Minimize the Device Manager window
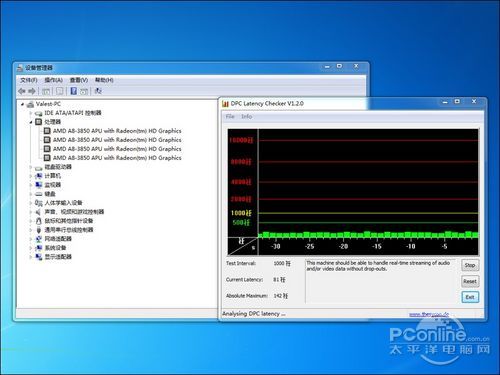Viewport: 500px width, 375px height. [327, 67]
